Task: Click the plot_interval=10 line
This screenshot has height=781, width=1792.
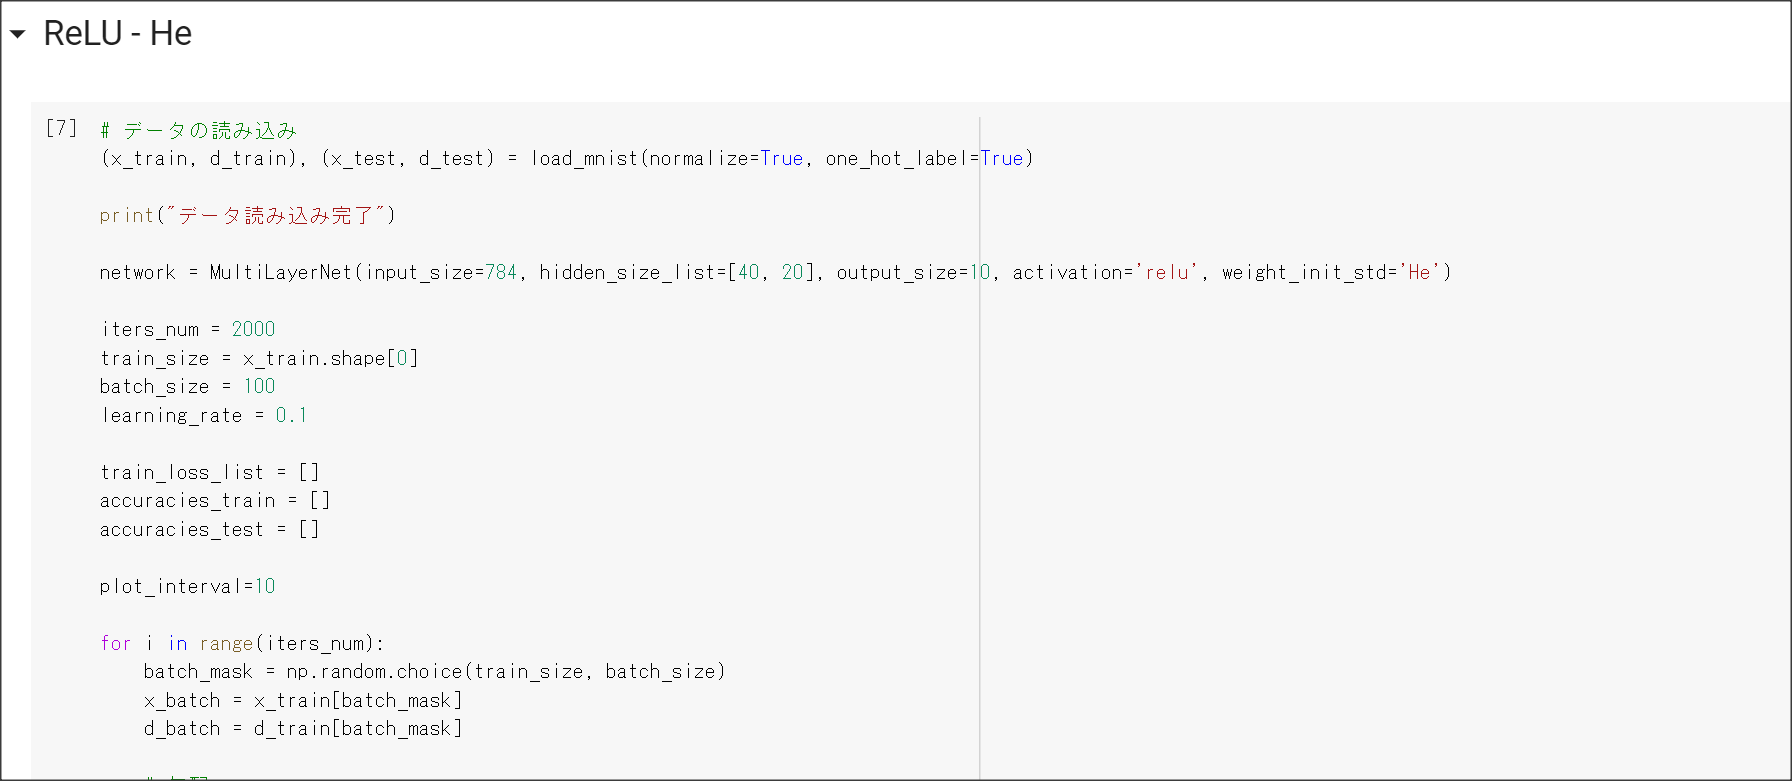Action: (x=187, y=586)
